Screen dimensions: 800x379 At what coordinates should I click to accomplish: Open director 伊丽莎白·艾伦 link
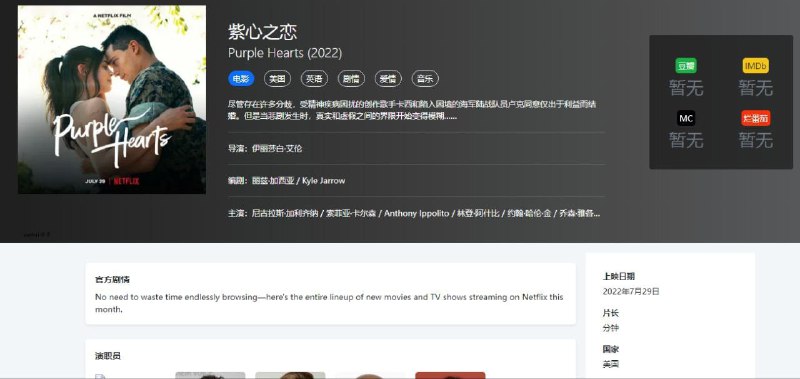(x=277, y=148)
